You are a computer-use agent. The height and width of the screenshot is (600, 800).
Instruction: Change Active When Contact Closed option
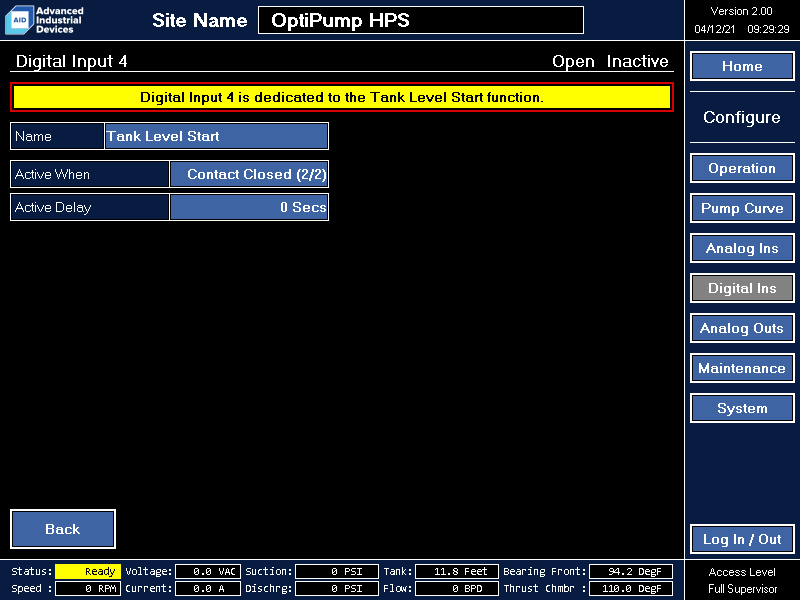tap(249, 174)
